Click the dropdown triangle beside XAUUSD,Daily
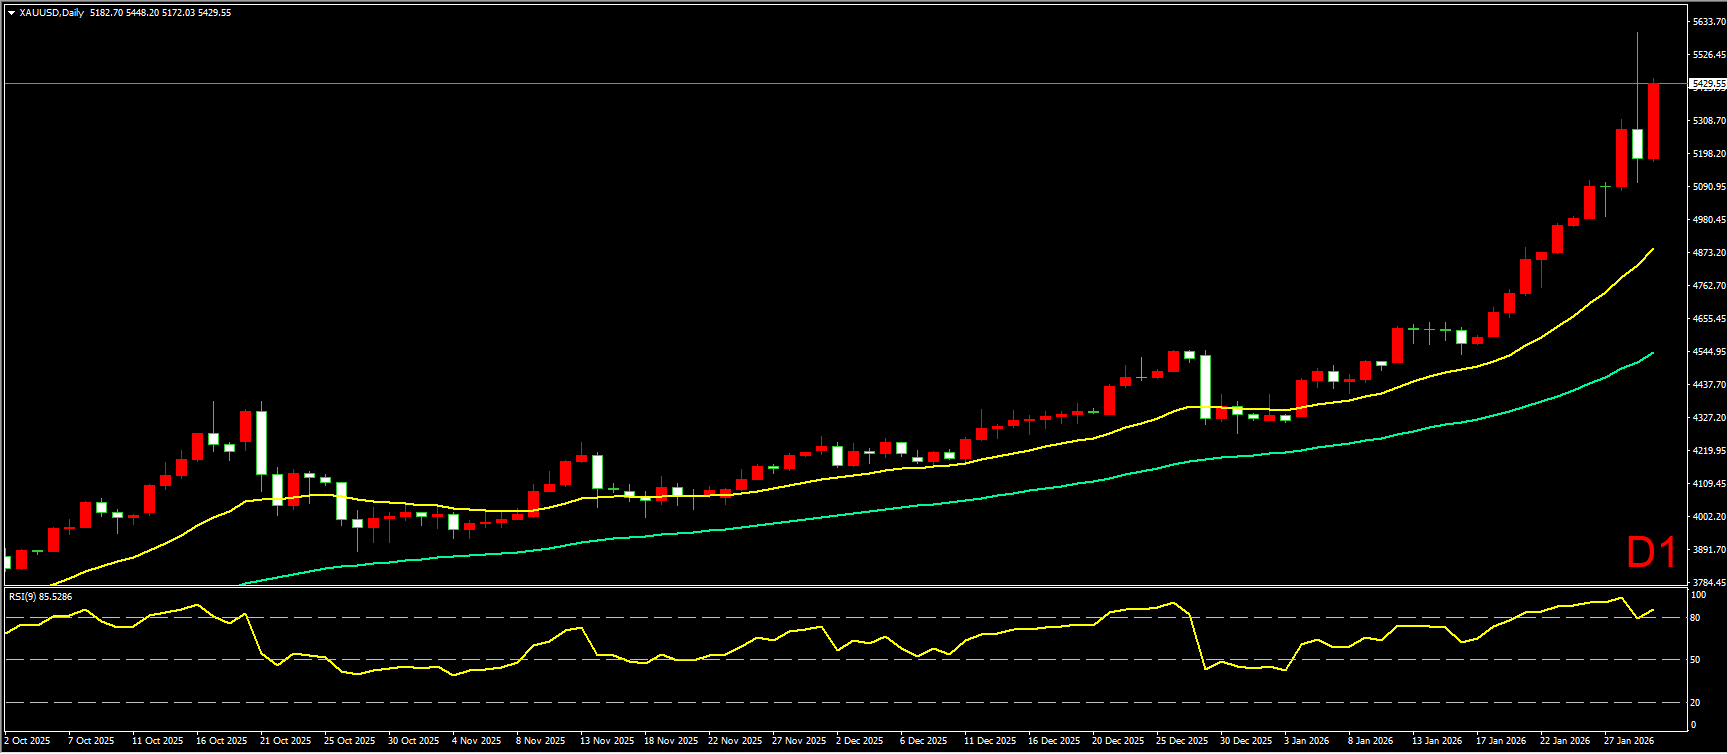This screenshot has width=1727, height=754. point(11,13)
